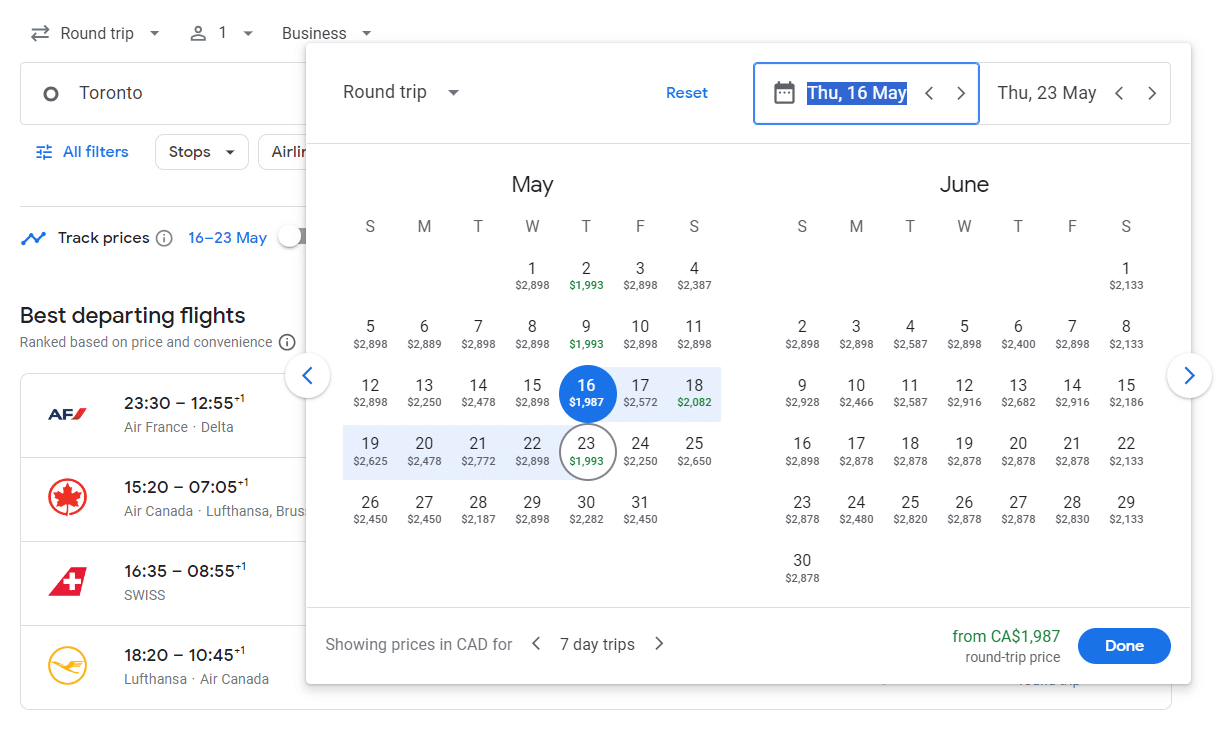
Task: Increase trip length from 7 day trips
Action: [x=659, y=644]
